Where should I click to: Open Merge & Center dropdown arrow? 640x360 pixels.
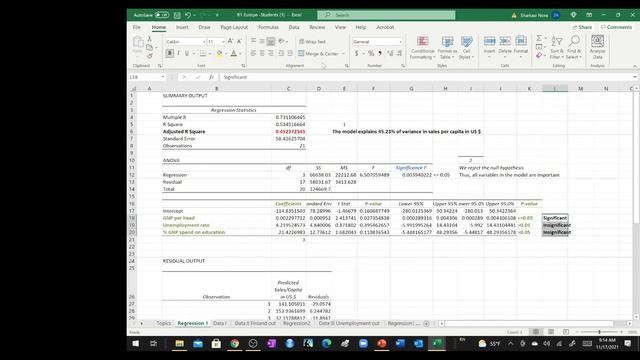click(x=343, y=54)
